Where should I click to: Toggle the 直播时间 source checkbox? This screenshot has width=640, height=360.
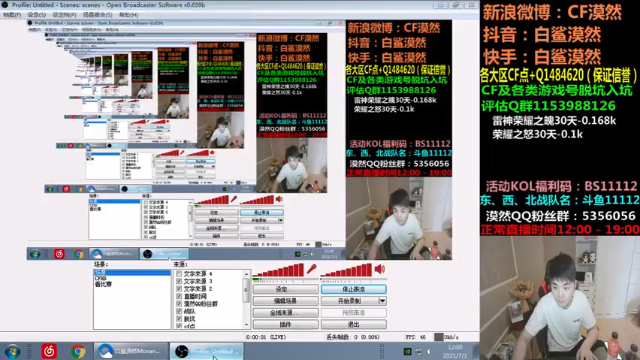pyautogui.click(x=179, y=296)
